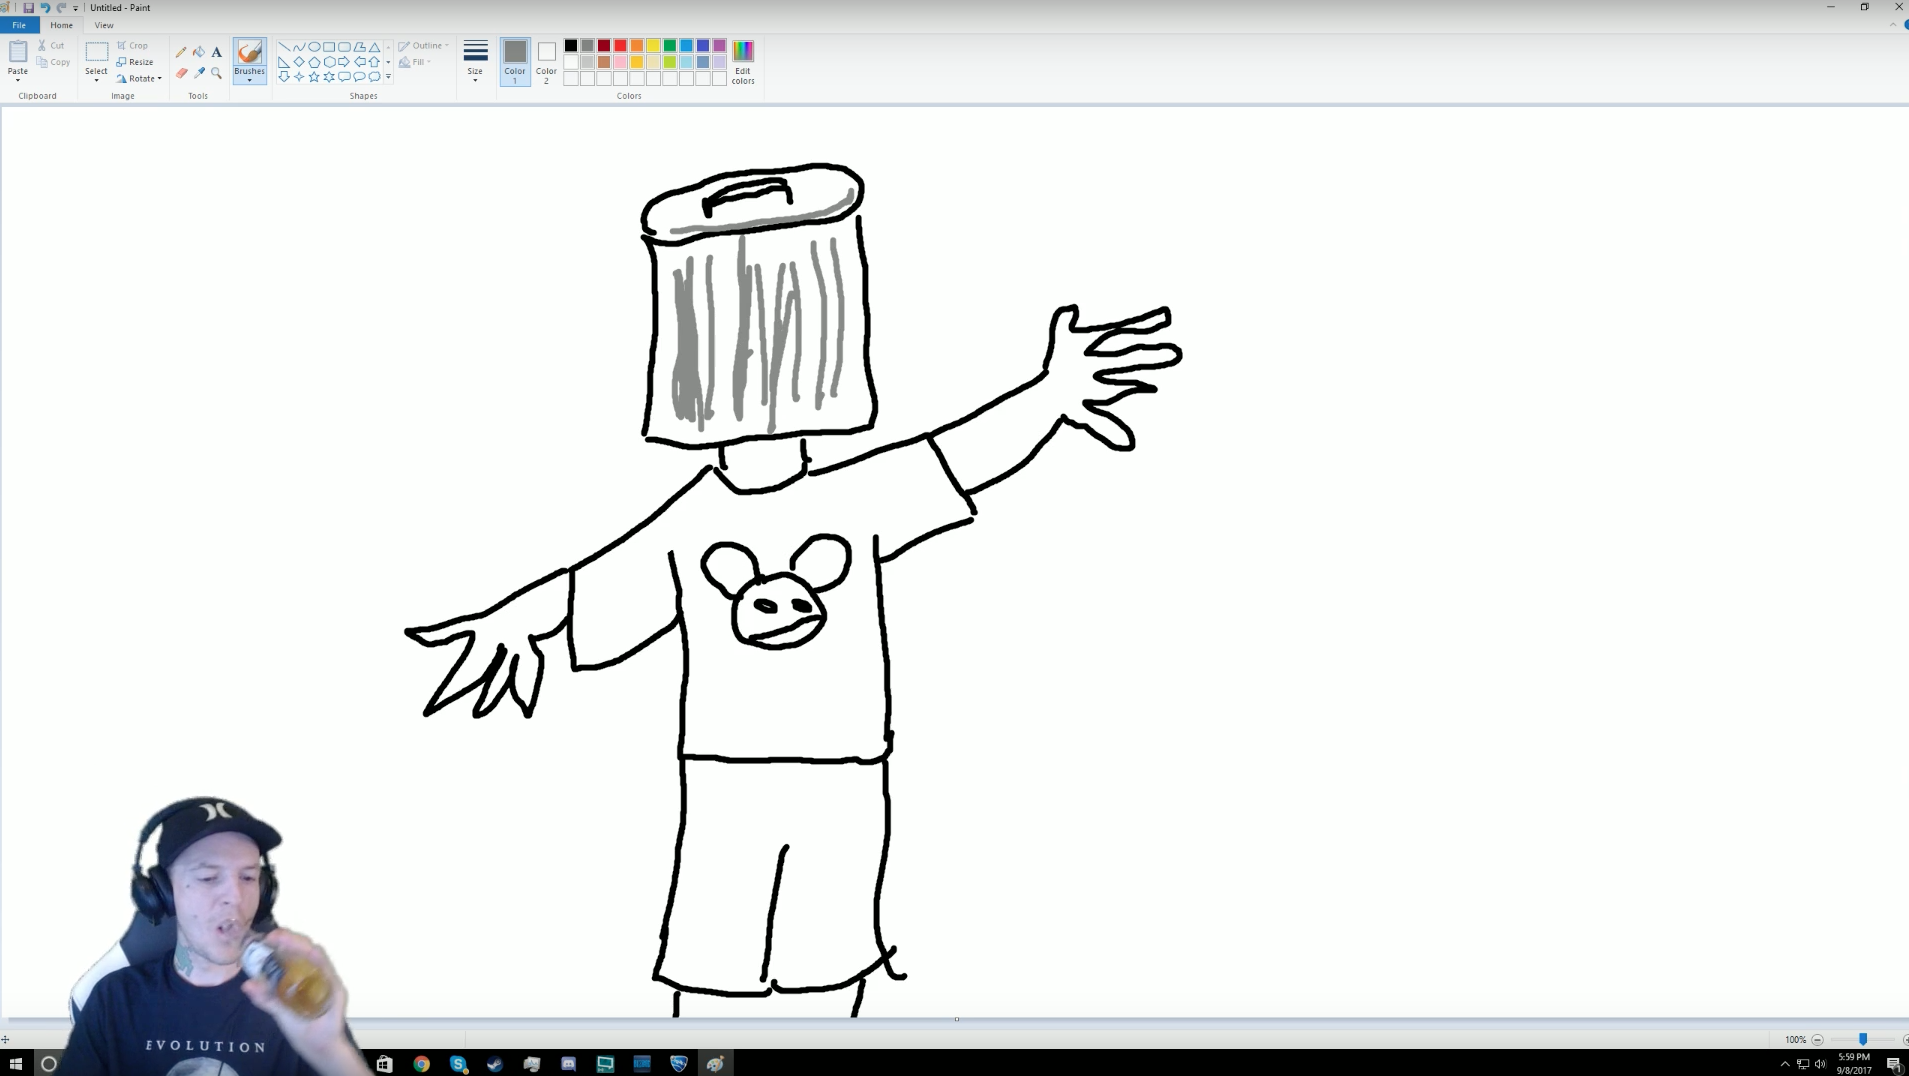Pick the black color swatch
Image resolution: width=1909 pixels, height=1076 pixels.
pos(571,45)
